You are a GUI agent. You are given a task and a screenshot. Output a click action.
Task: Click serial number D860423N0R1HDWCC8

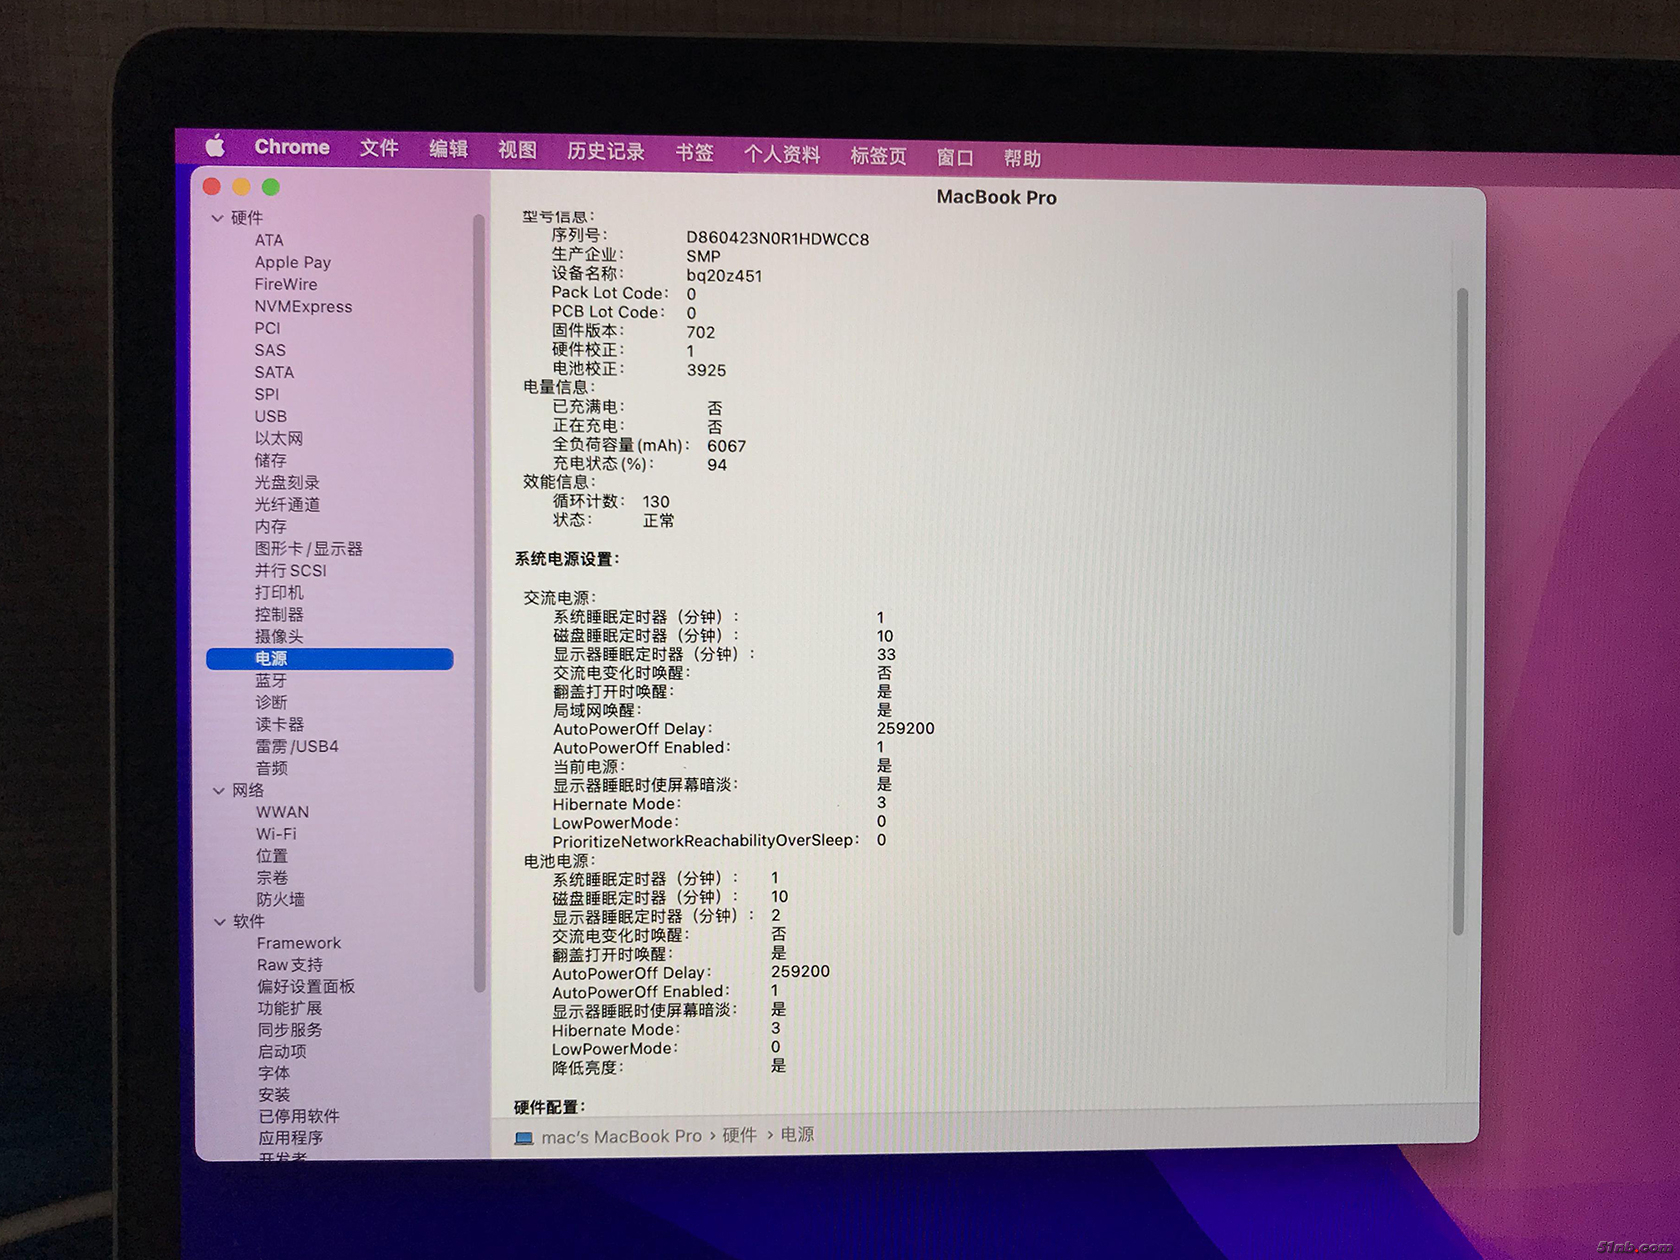[777, 239]
